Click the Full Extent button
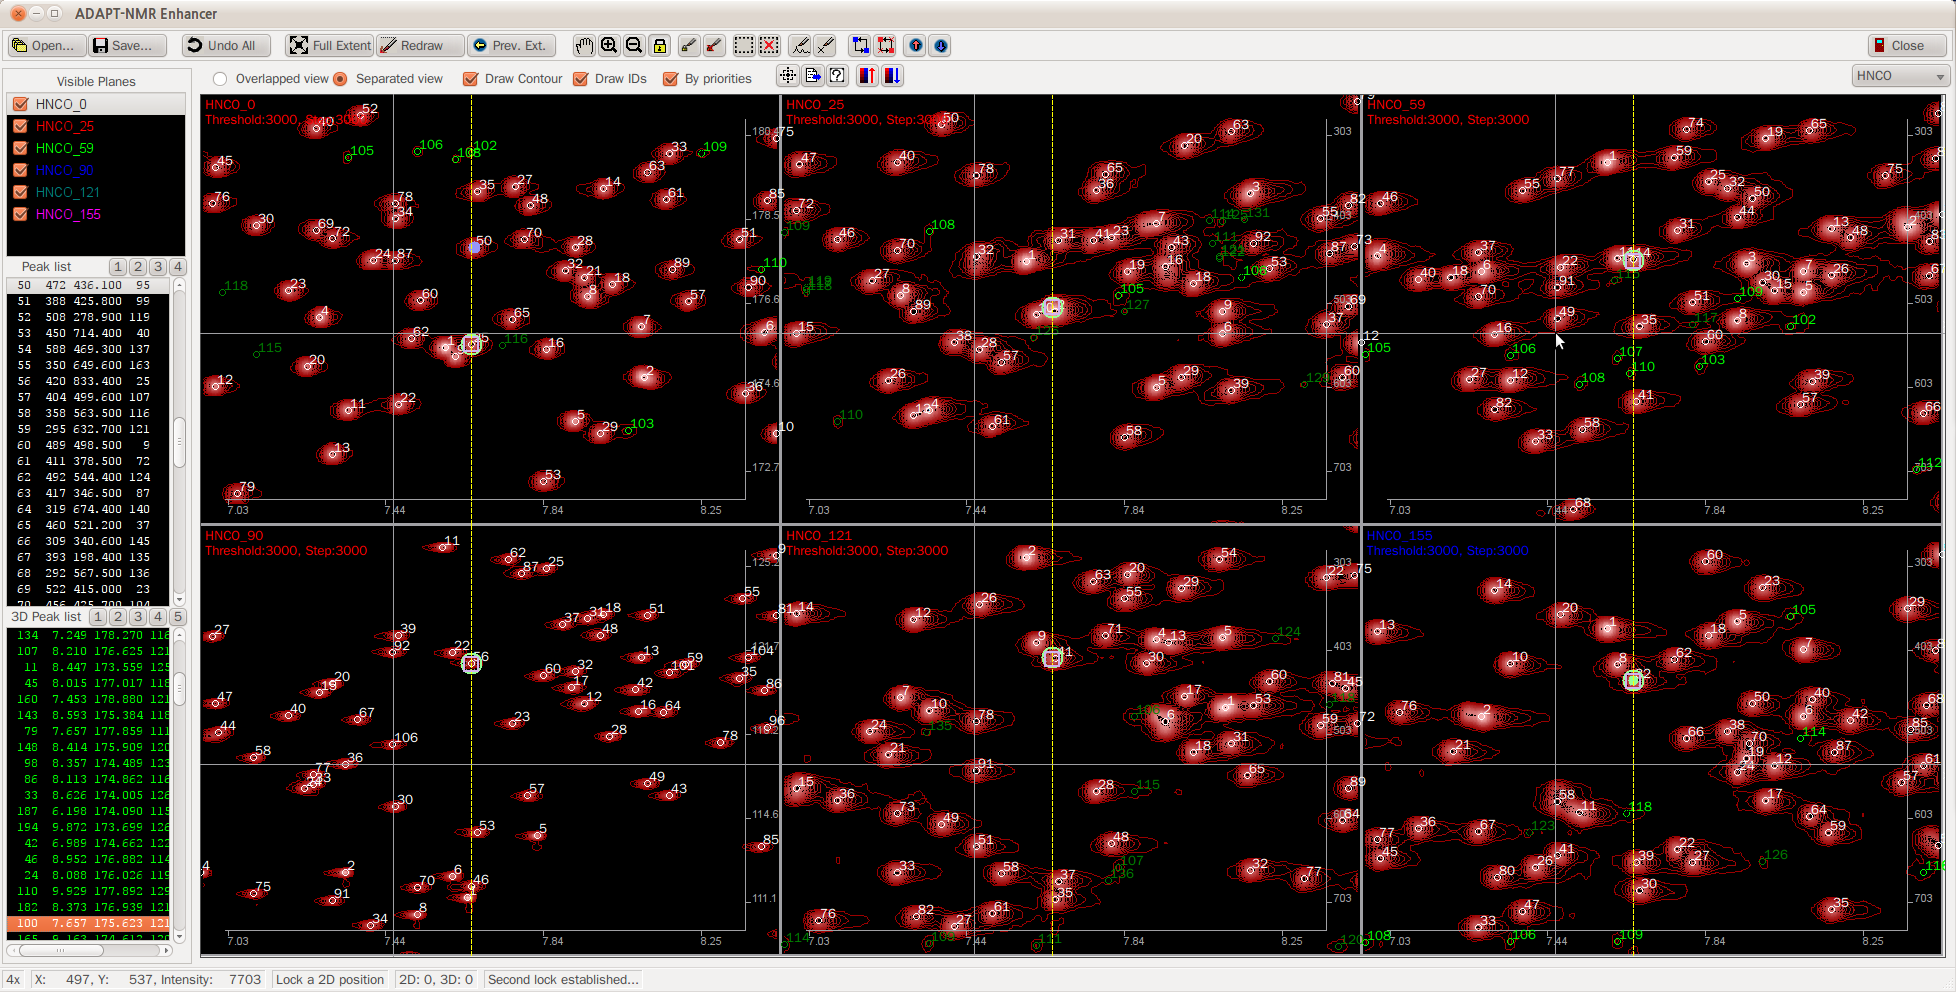 pos(330,46)
